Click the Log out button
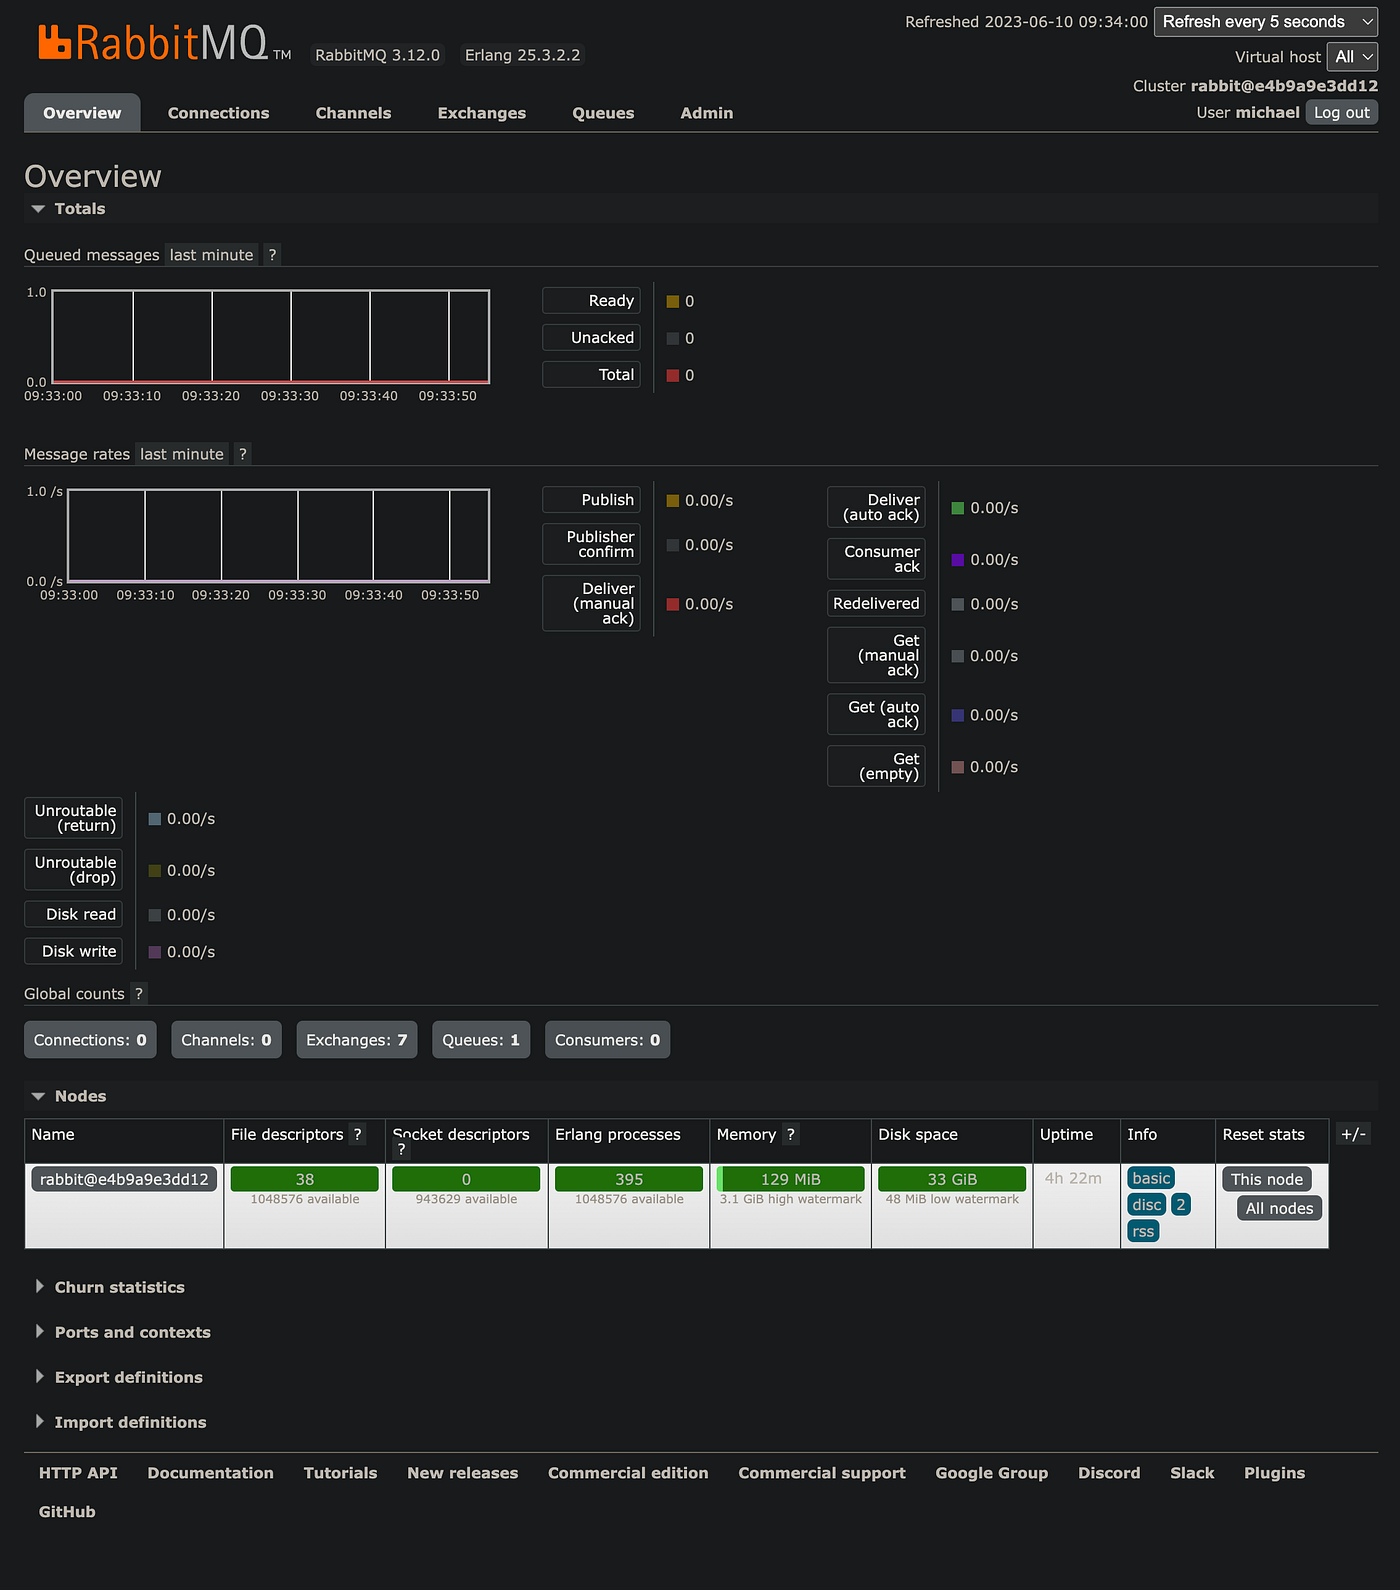1400x1590 pixels. 1342,113
